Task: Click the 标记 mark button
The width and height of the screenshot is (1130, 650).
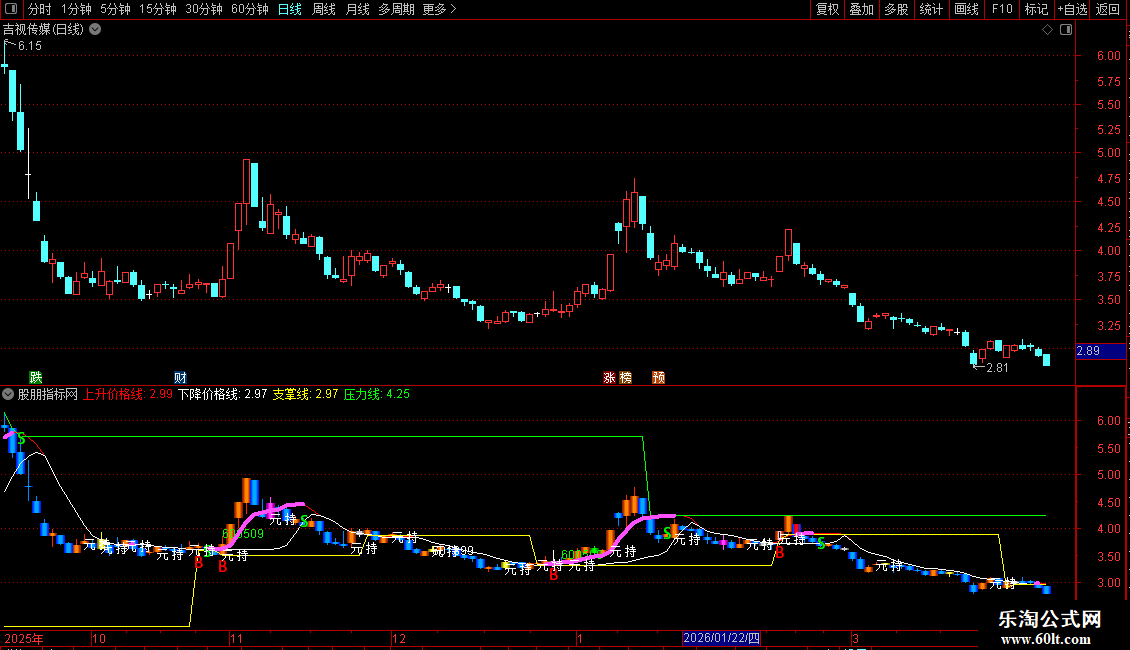Action: point(1036,9)
